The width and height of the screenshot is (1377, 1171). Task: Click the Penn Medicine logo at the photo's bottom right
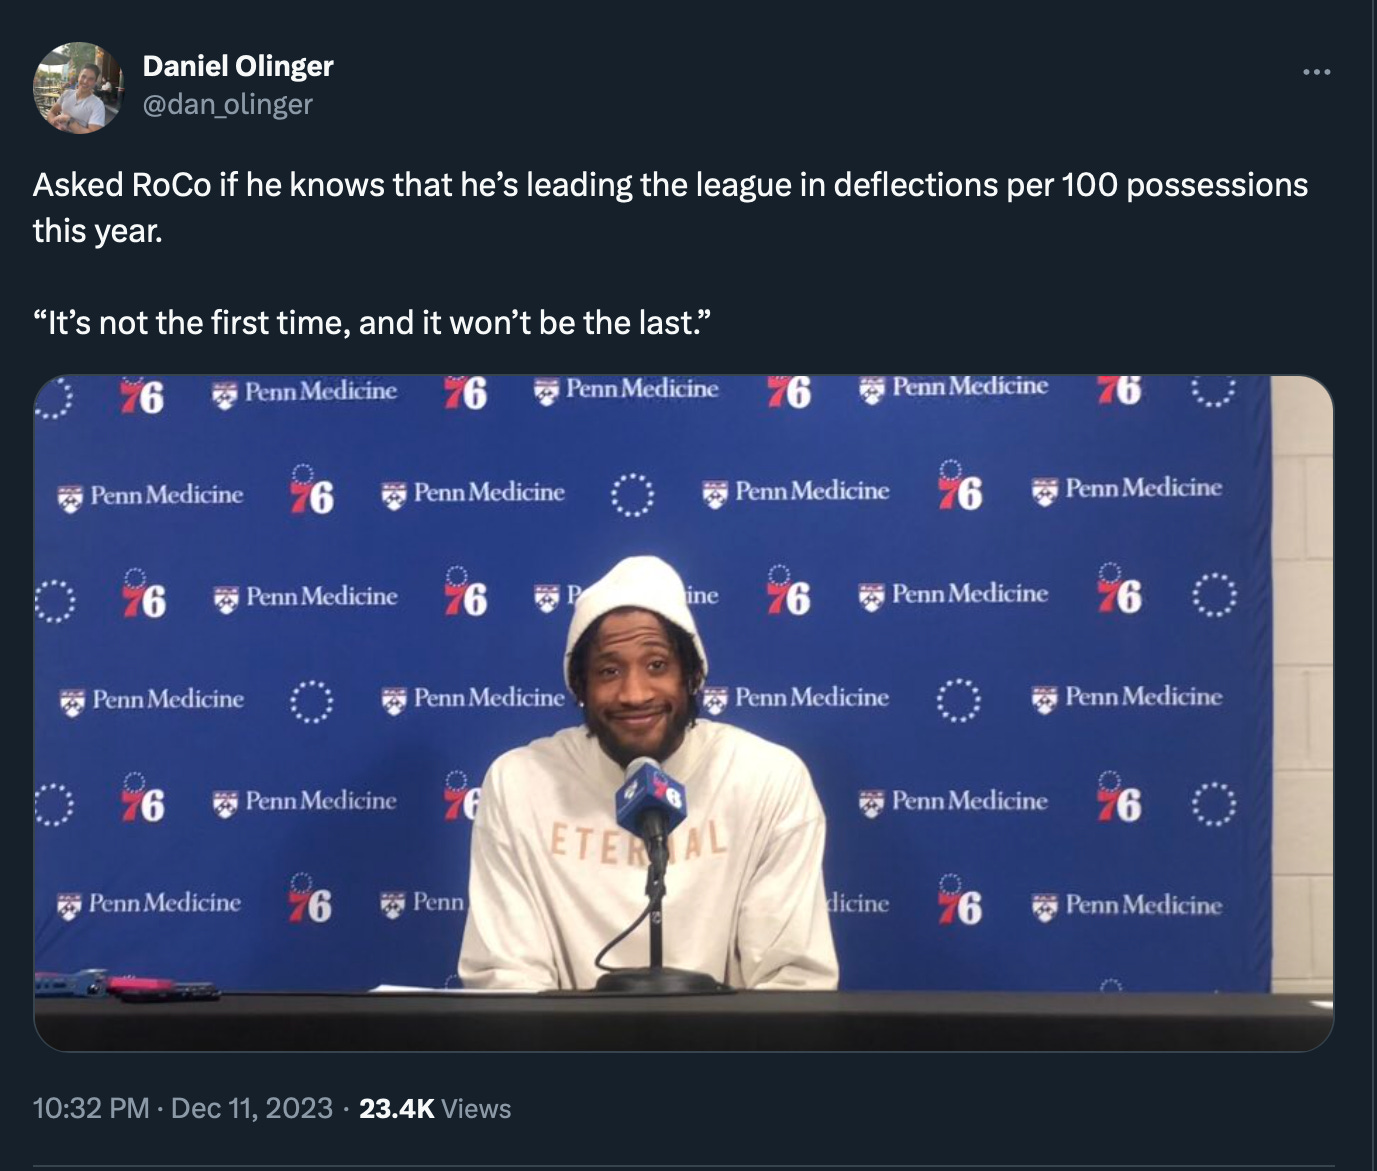pyautogui.click(x=1127, y=906)
